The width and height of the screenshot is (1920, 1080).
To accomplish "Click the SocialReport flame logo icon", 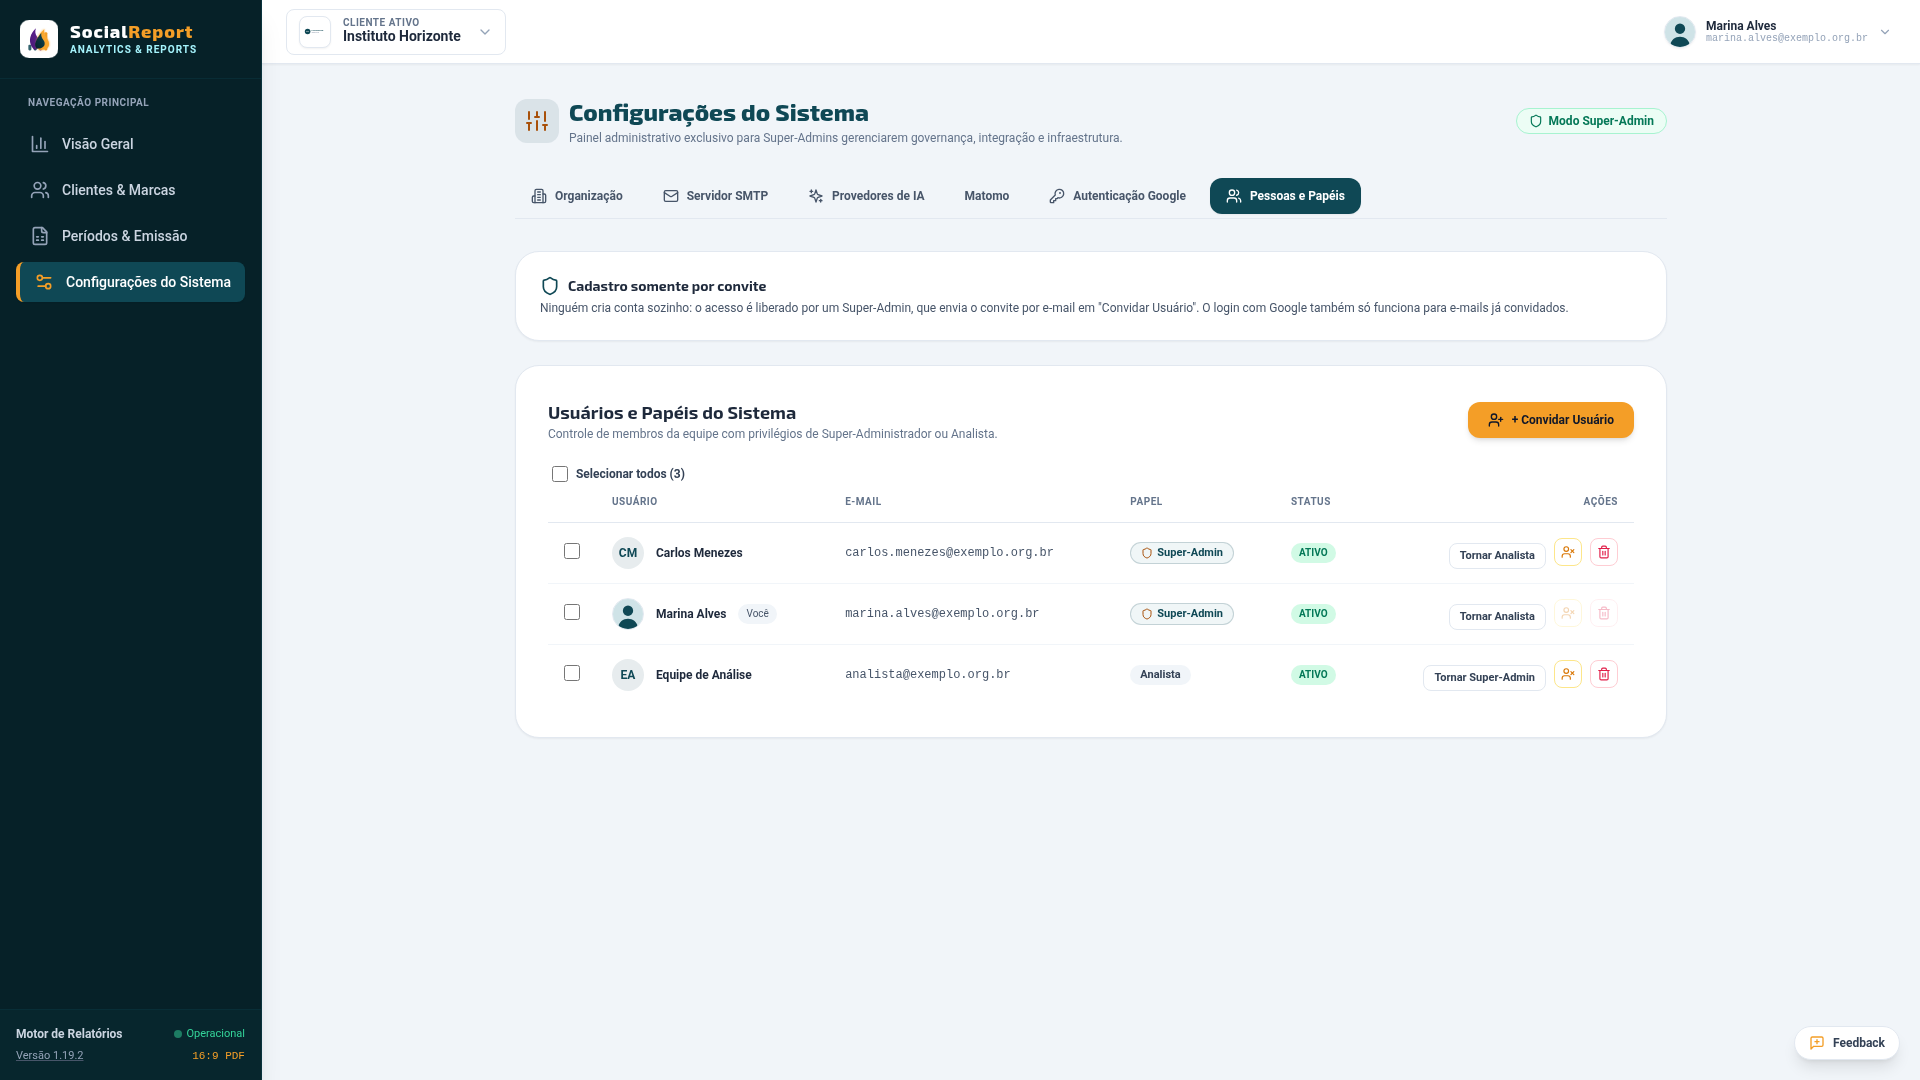I will pos(39,39).
